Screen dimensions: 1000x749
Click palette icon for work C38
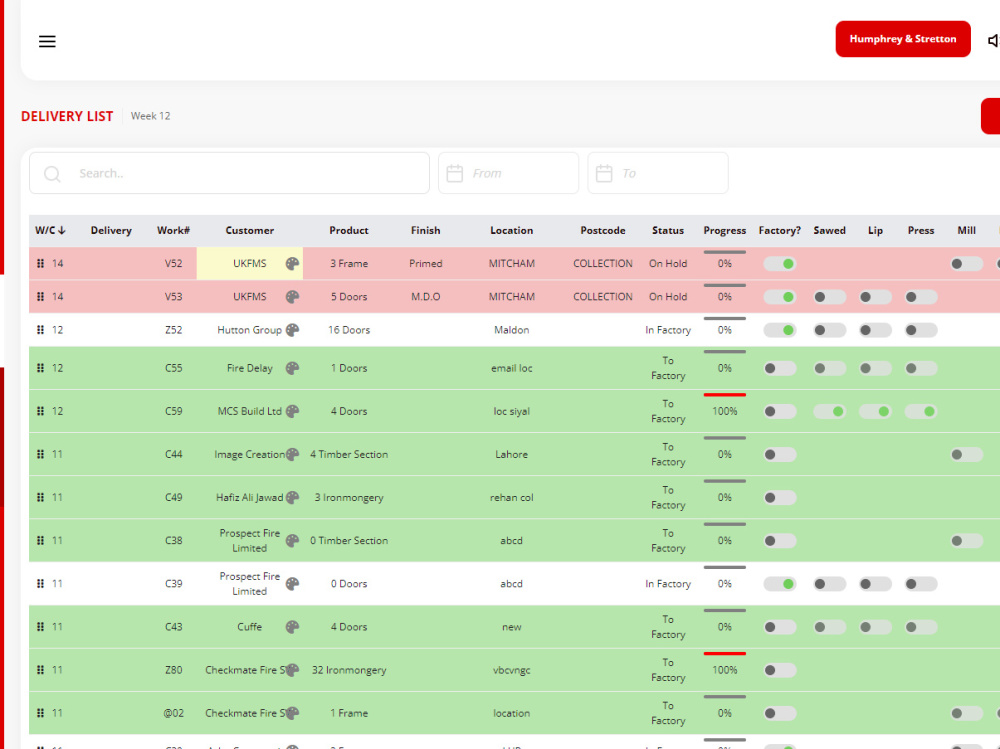point(292,540)
